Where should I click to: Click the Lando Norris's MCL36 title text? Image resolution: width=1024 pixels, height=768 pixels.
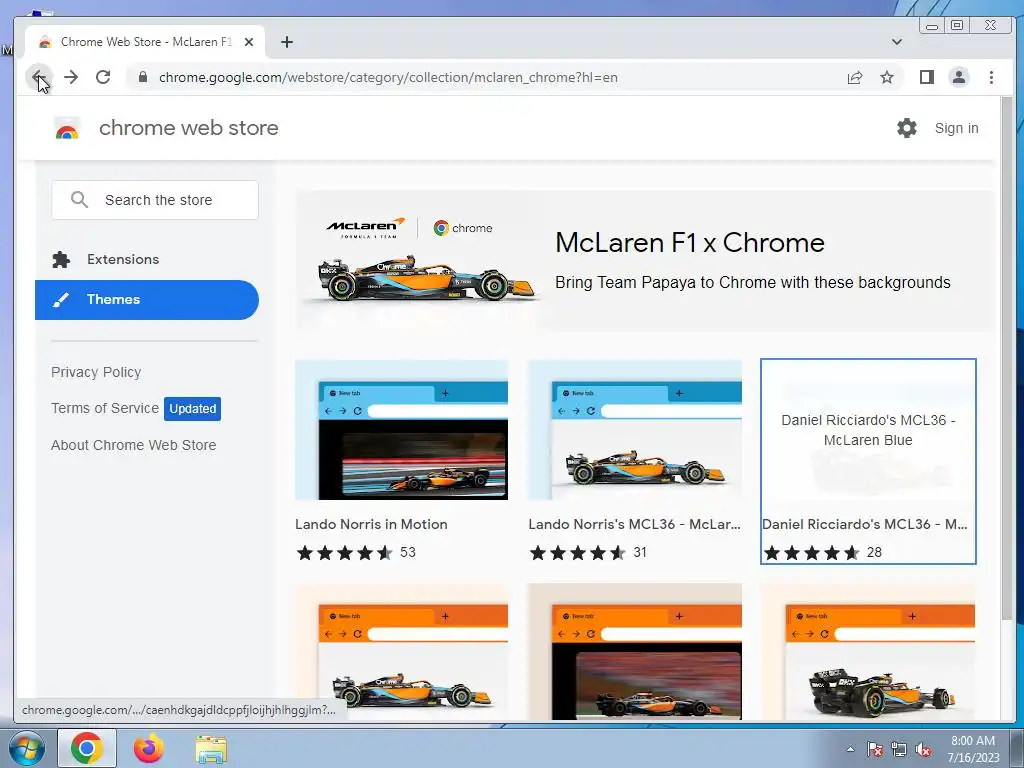(x=634, y=524)
